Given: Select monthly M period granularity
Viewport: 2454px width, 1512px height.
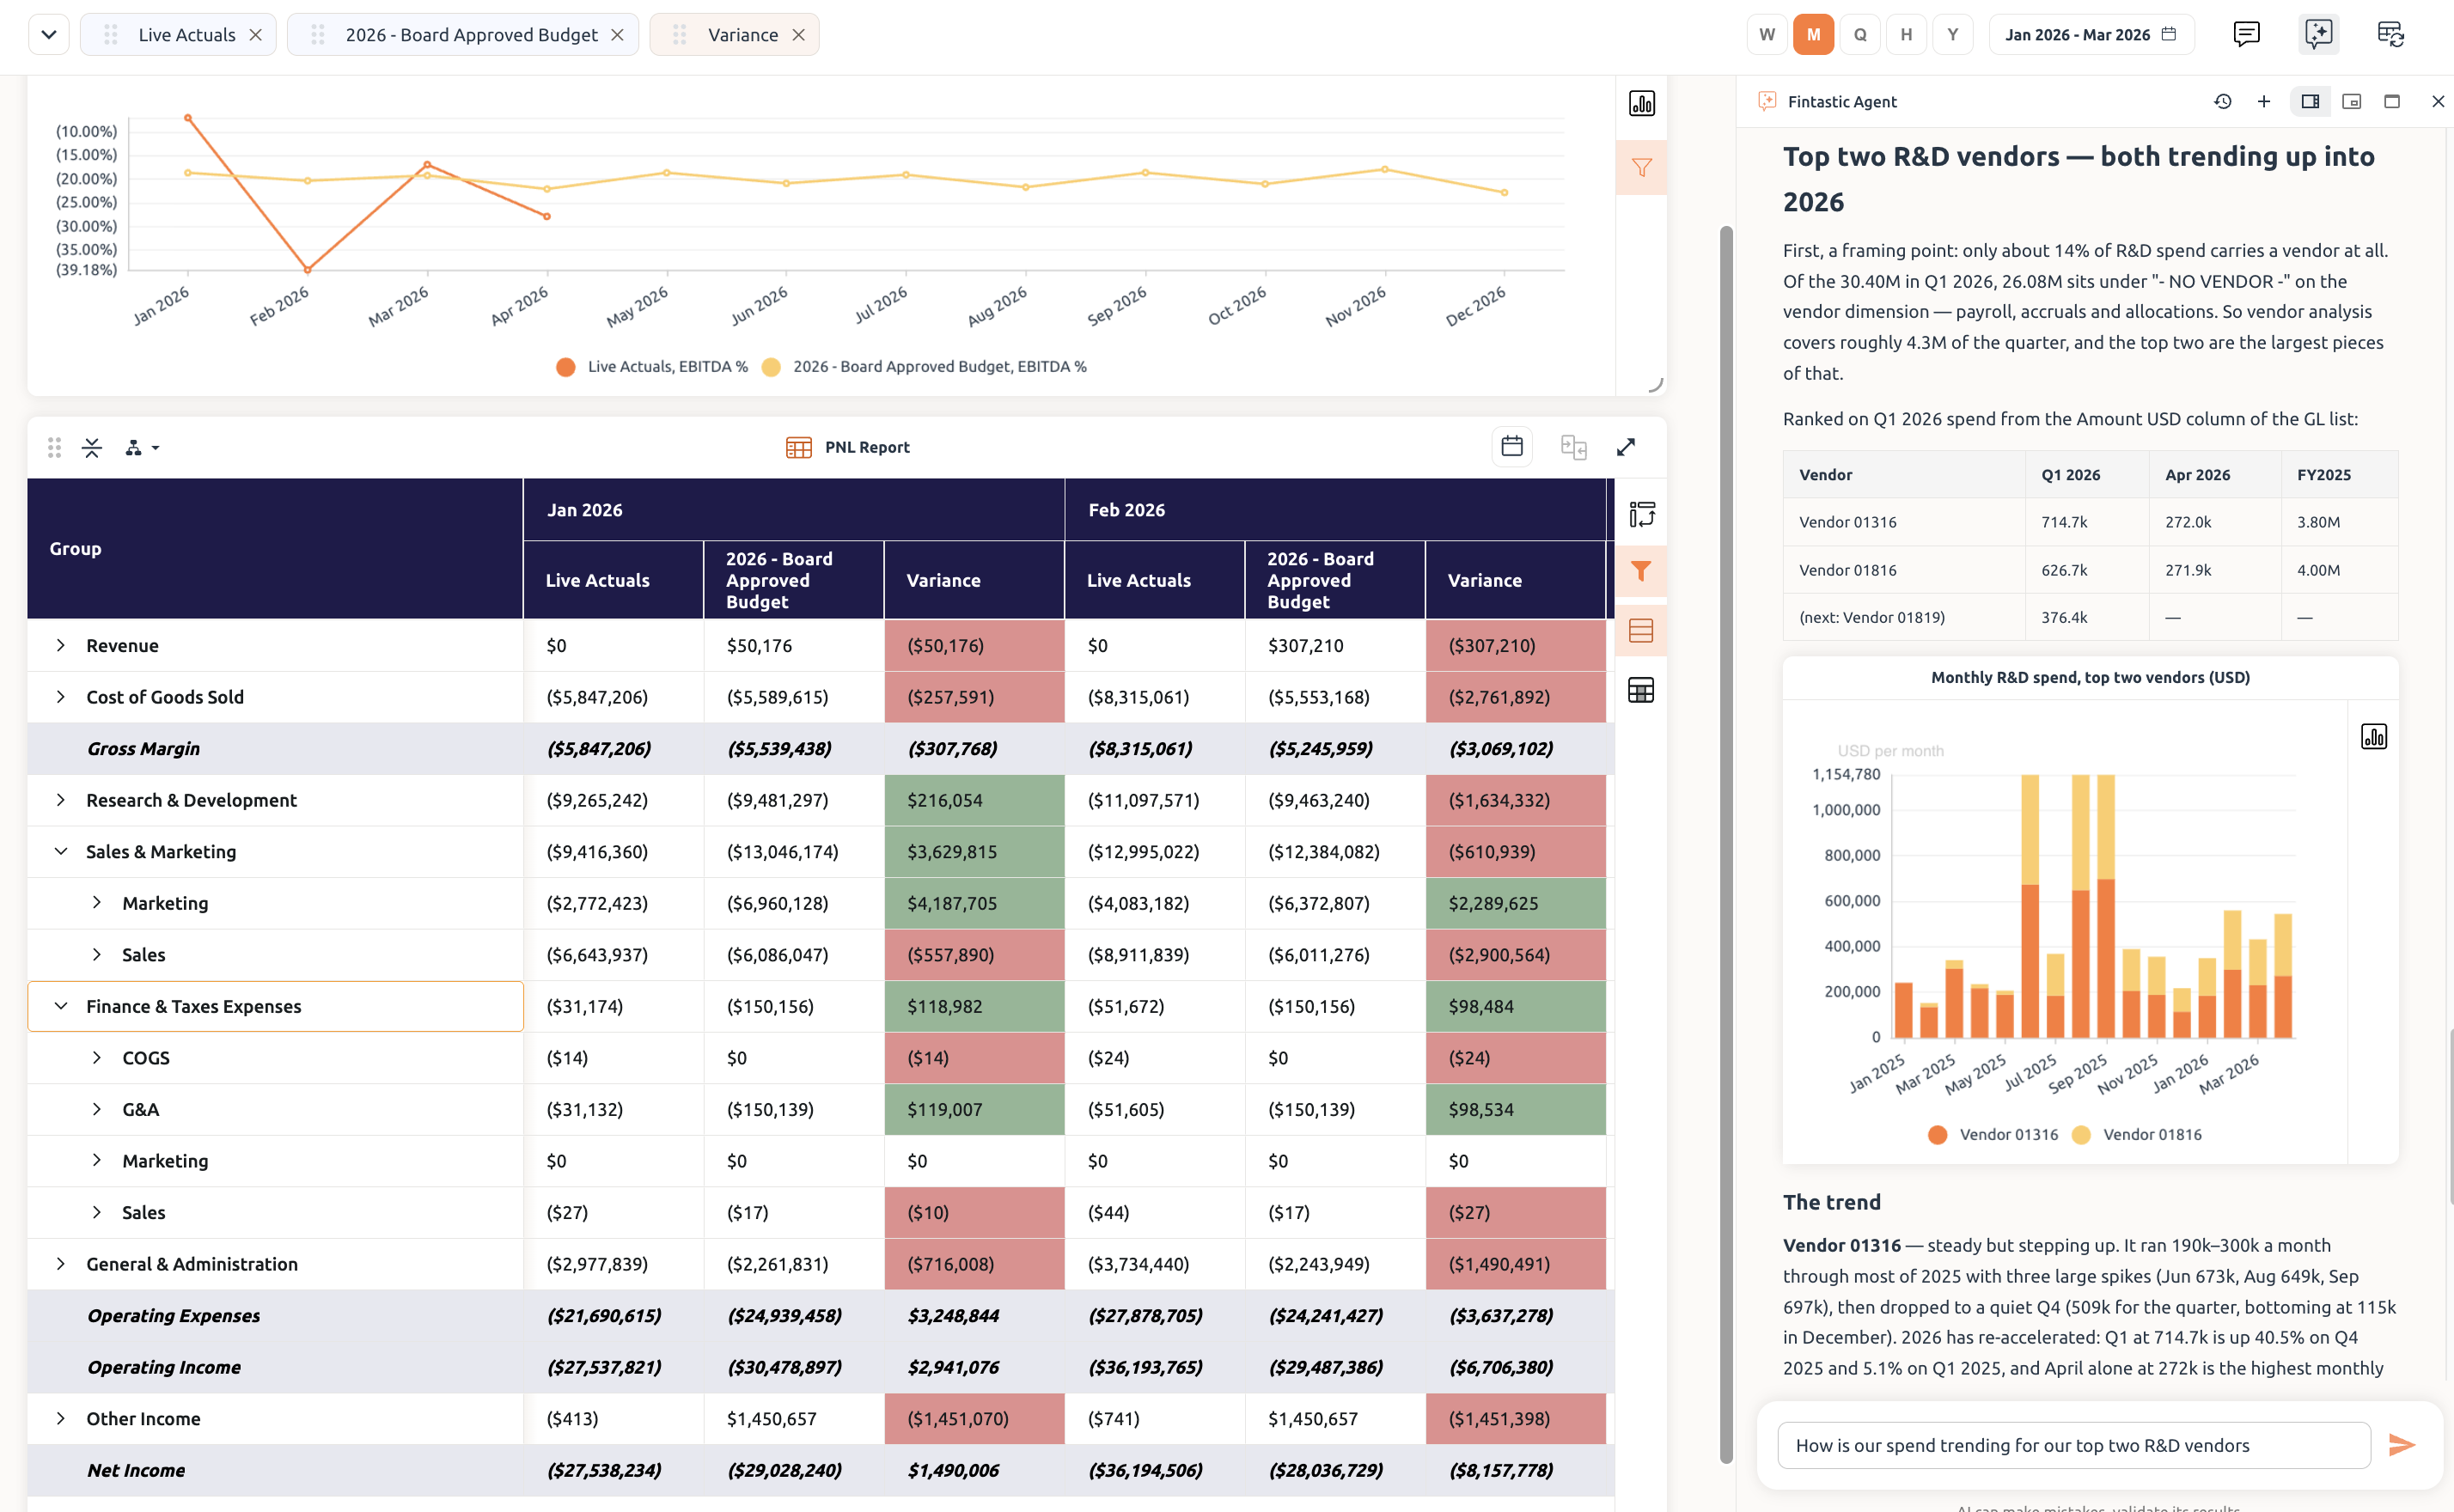Looking at the screenshot, I should tap(1813, 34).
